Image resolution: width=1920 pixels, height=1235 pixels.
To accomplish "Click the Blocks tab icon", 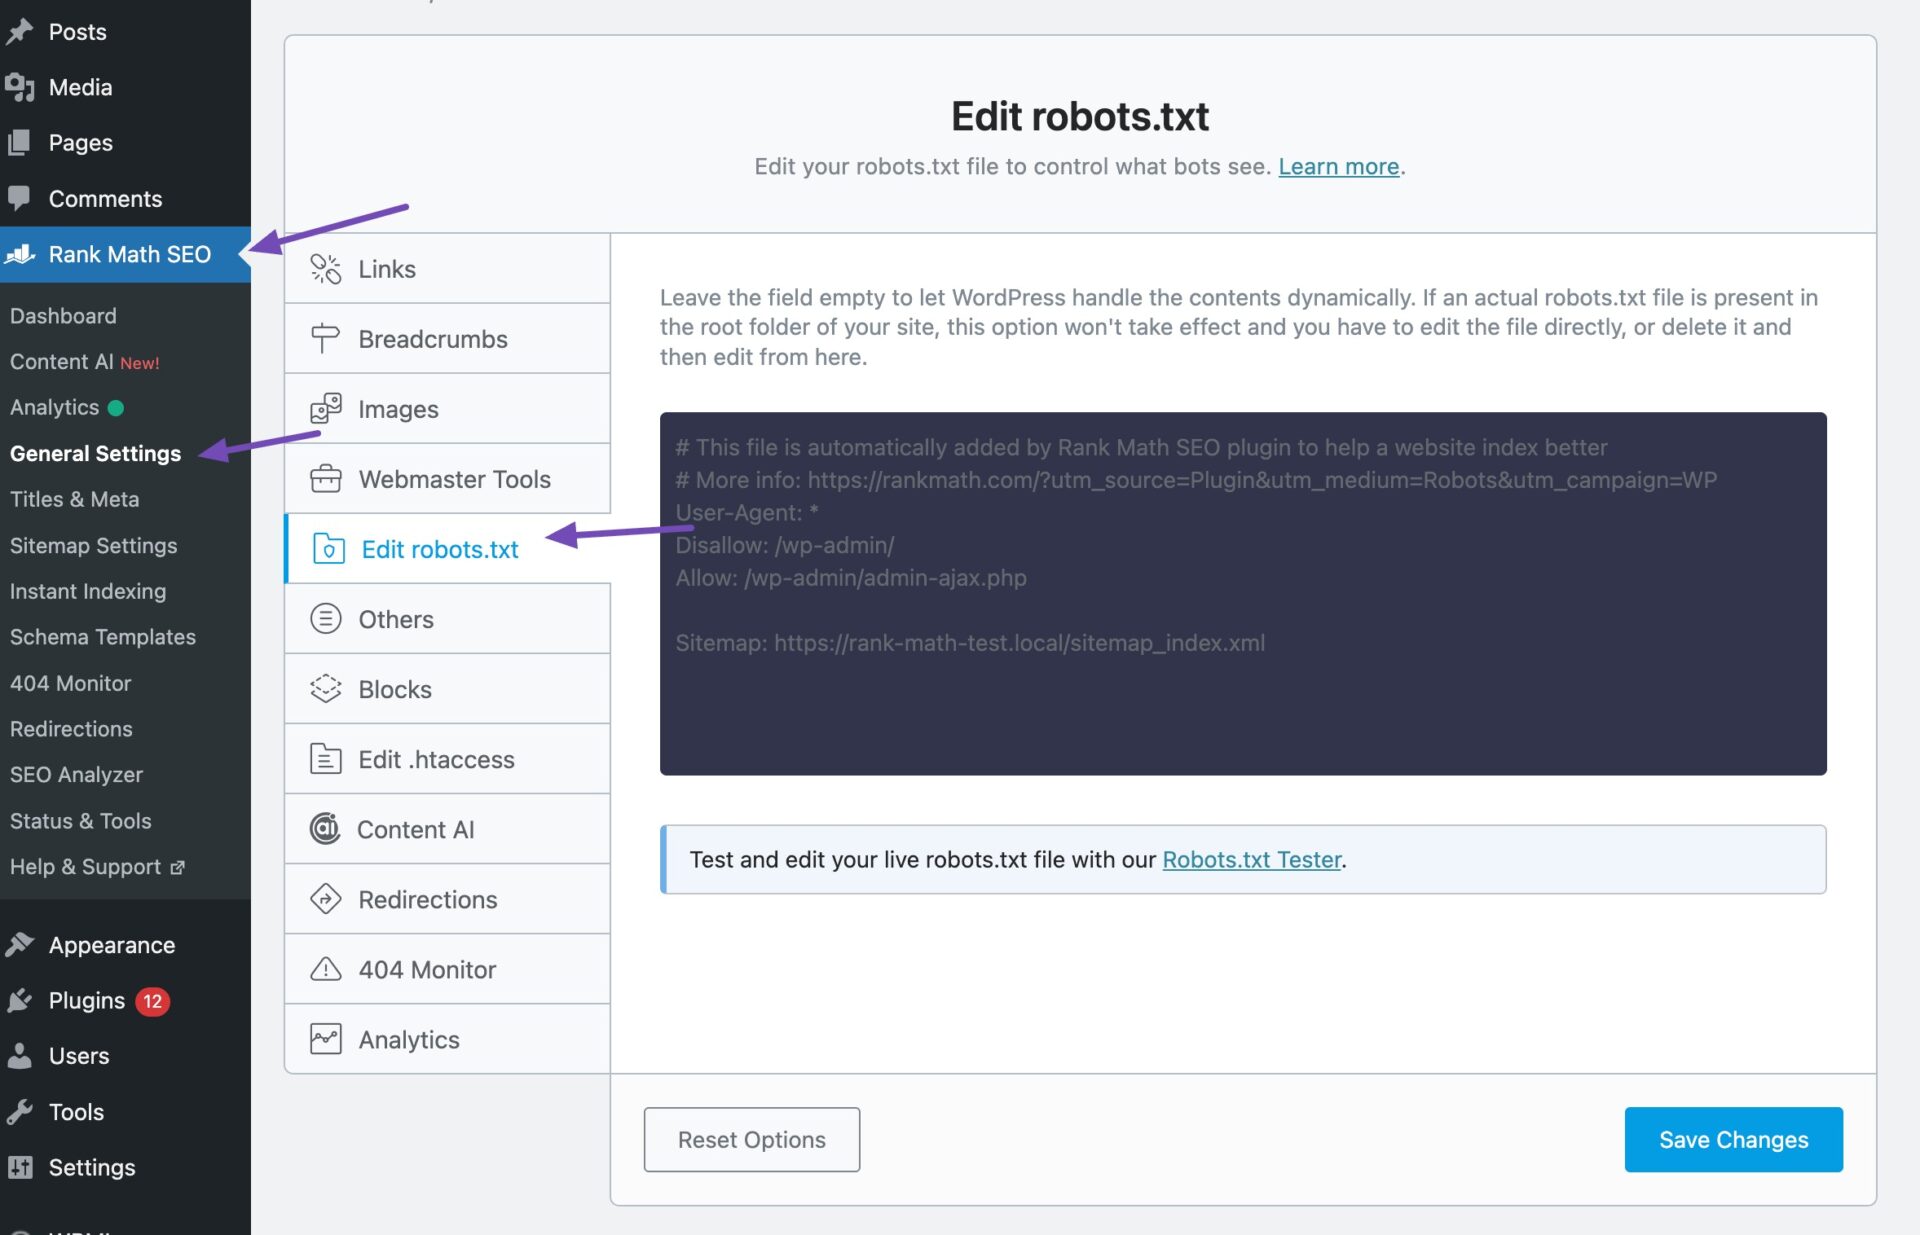I will click(x=325, y=688).
